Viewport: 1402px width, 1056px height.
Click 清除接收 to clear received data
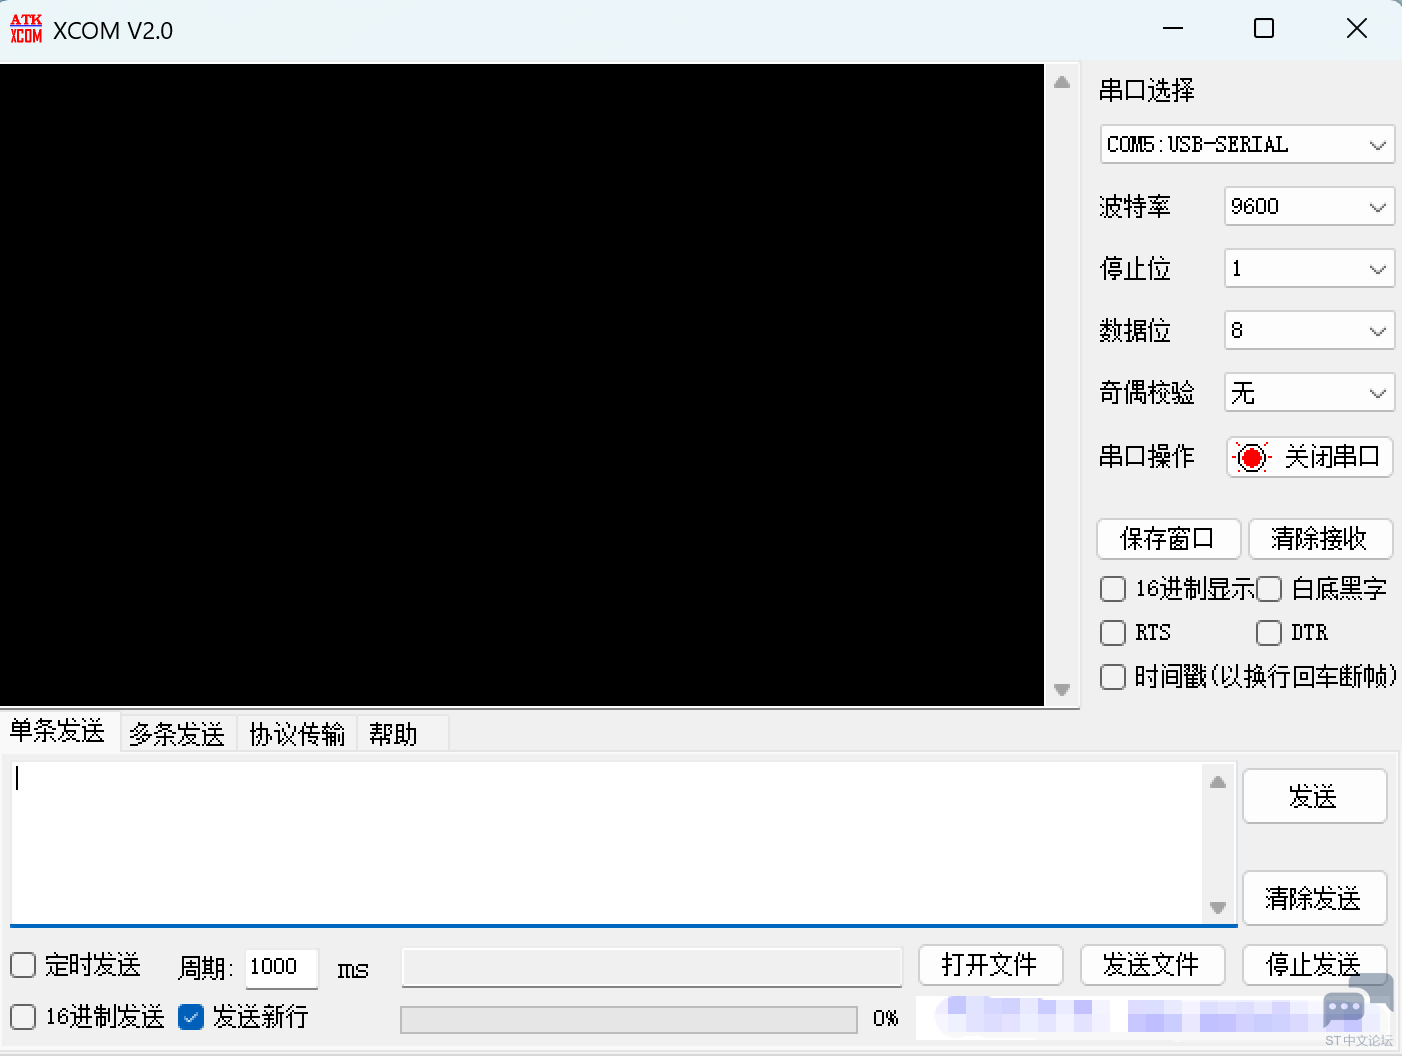pos(1321,539)
